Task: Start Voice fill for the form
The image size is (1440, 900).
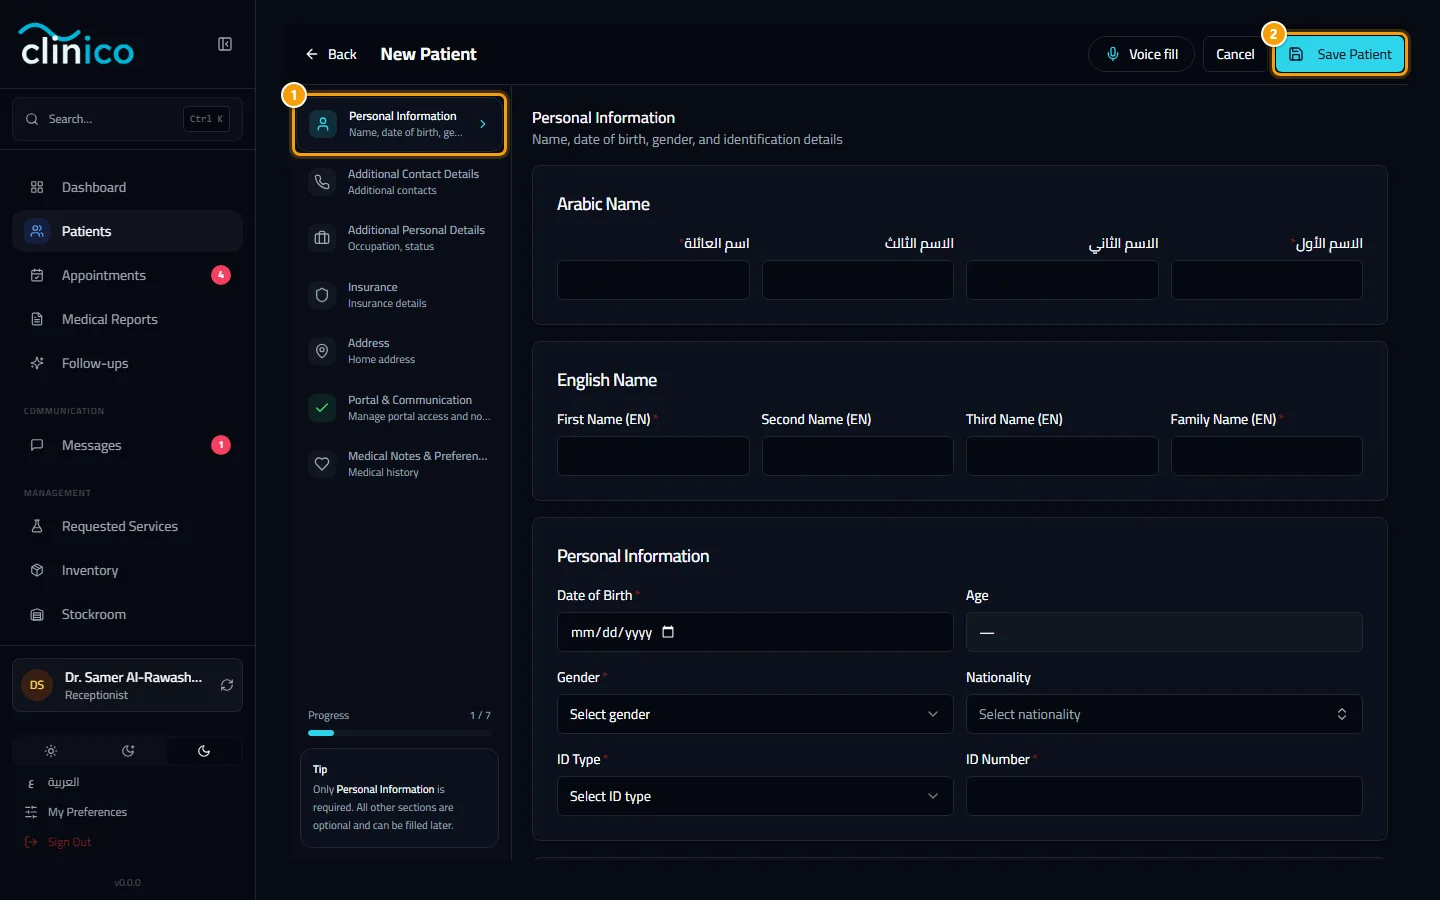Action: (x=1141, y=54)
